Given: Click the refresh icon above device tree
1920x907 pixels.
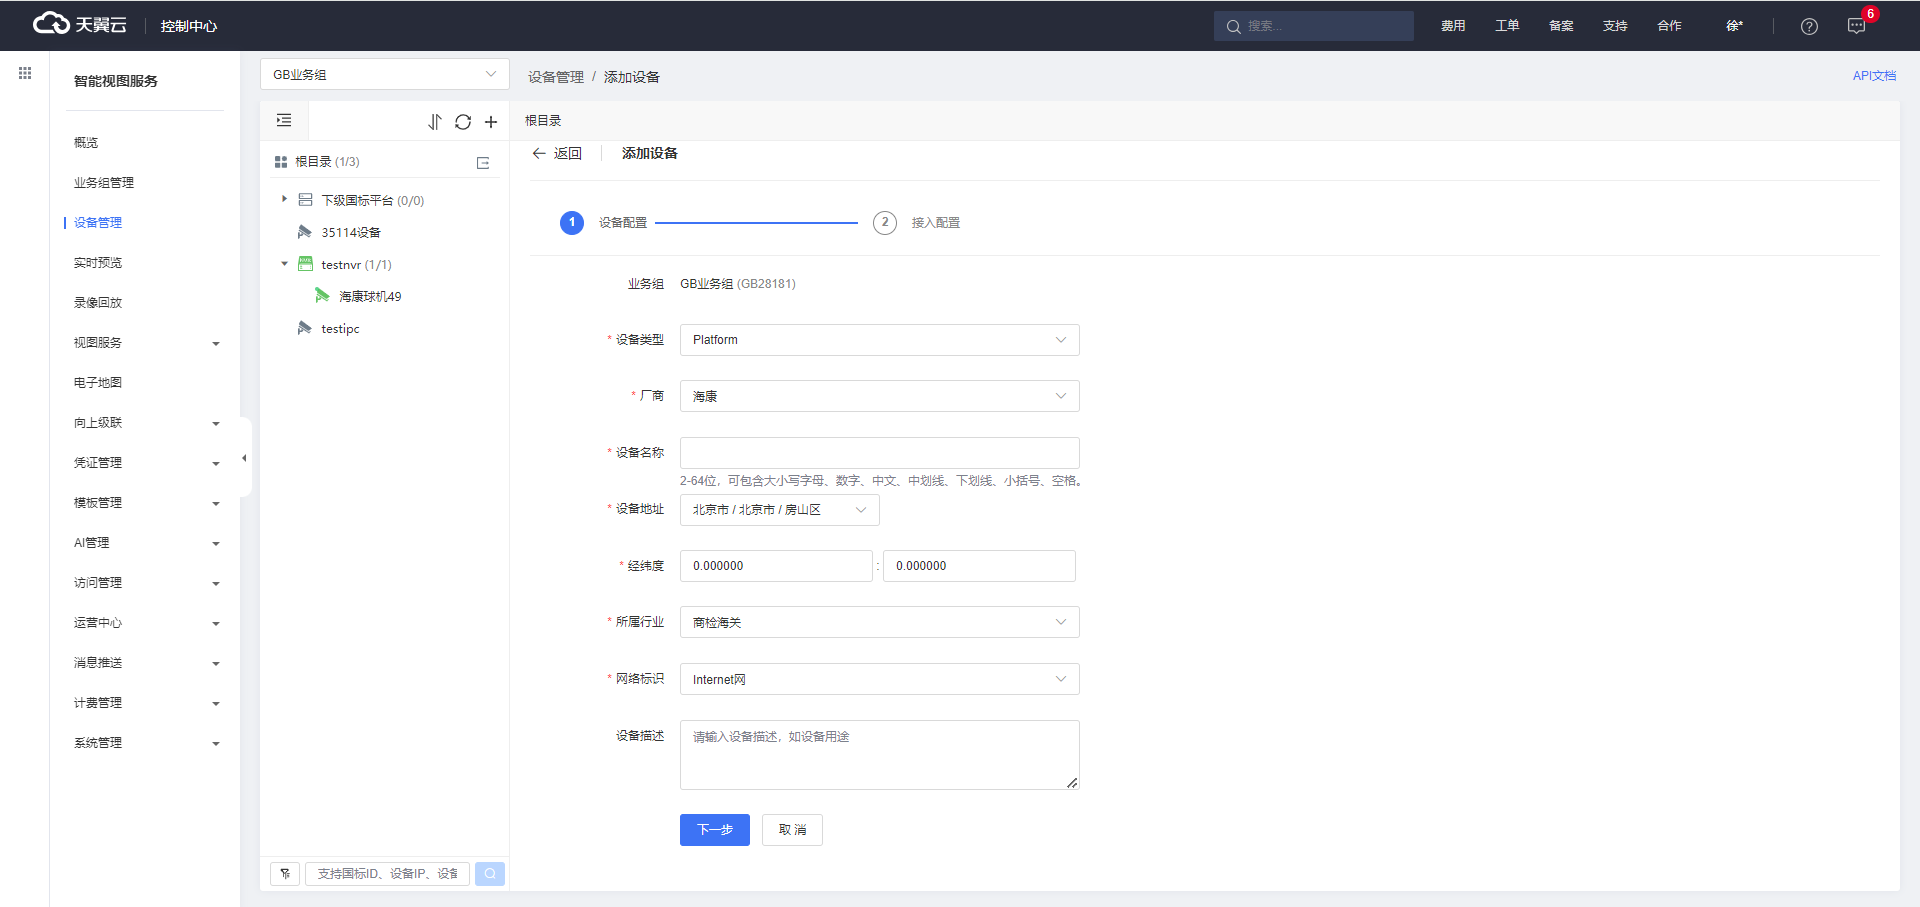Looking at the screenshot, I should click(x=462, y=122).
